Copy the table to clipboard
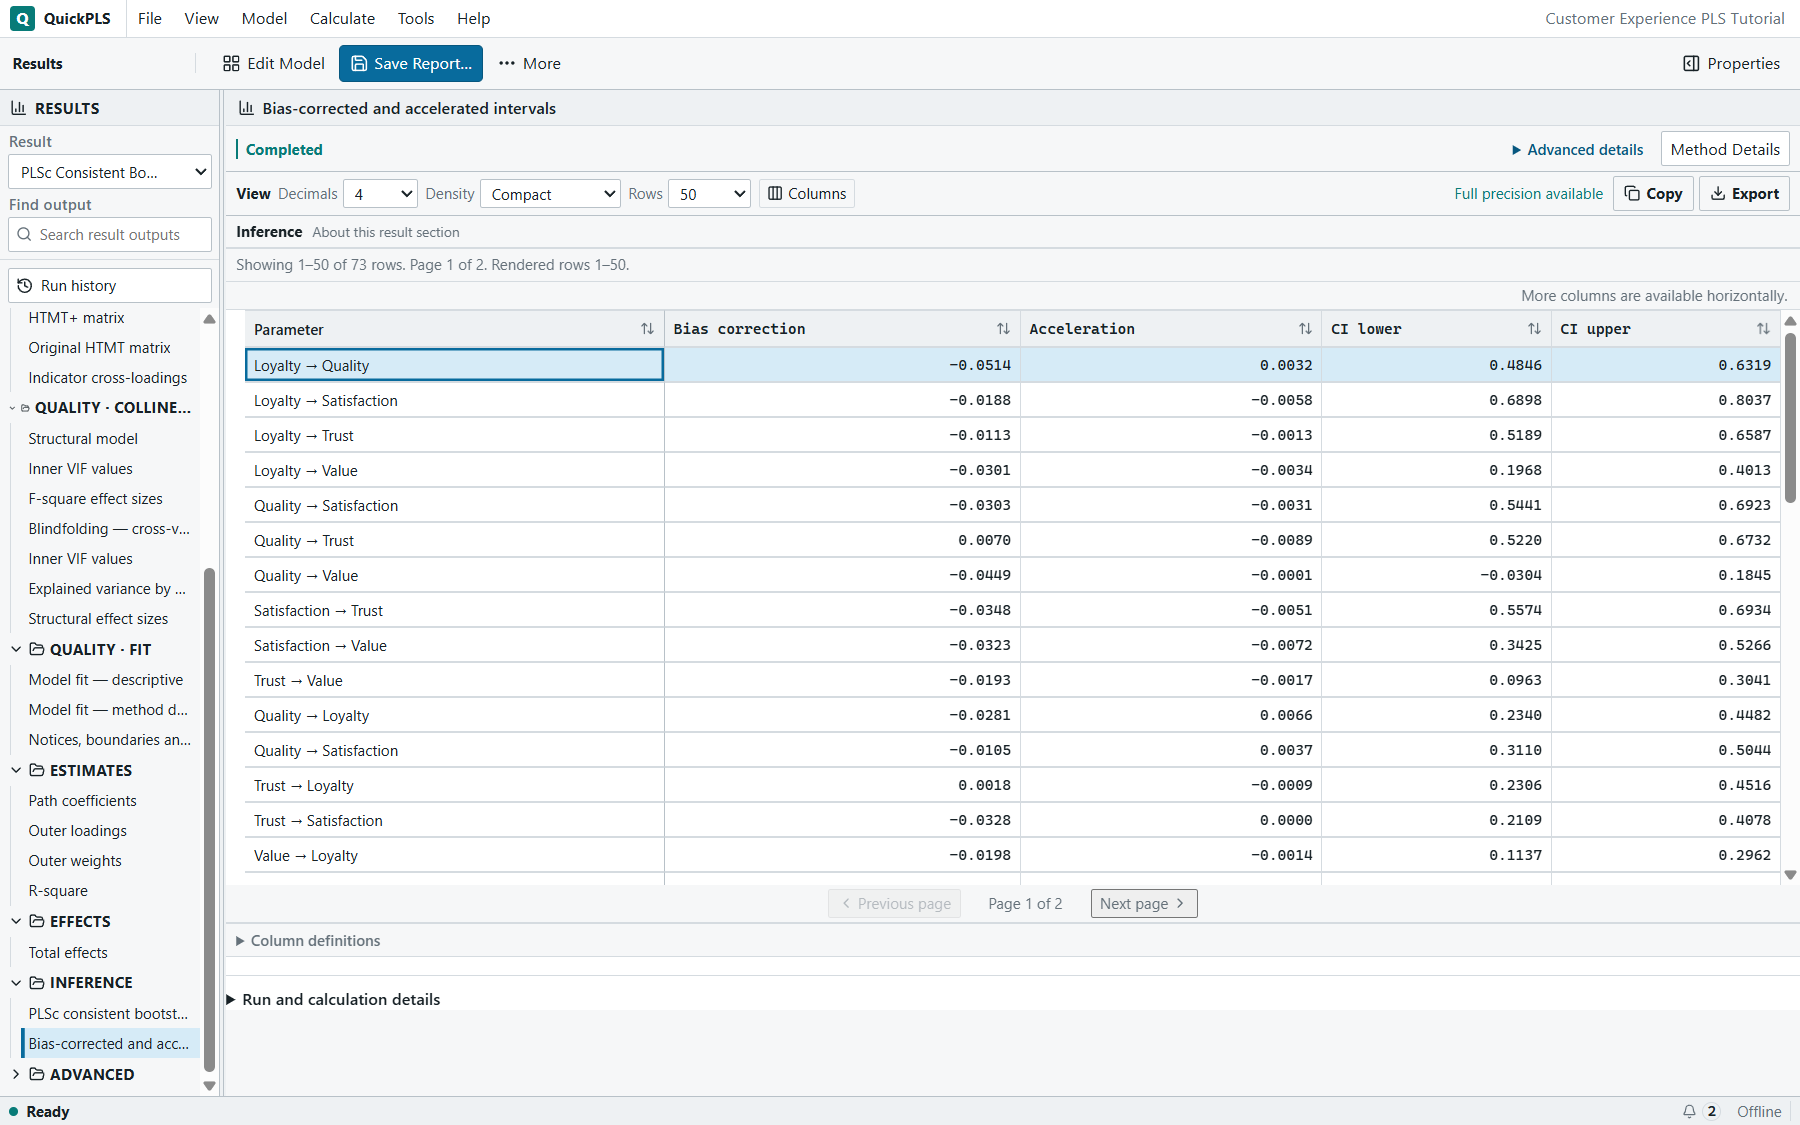The width and height of the screenshot is (1800, 1125). [x=1653, y=194]
